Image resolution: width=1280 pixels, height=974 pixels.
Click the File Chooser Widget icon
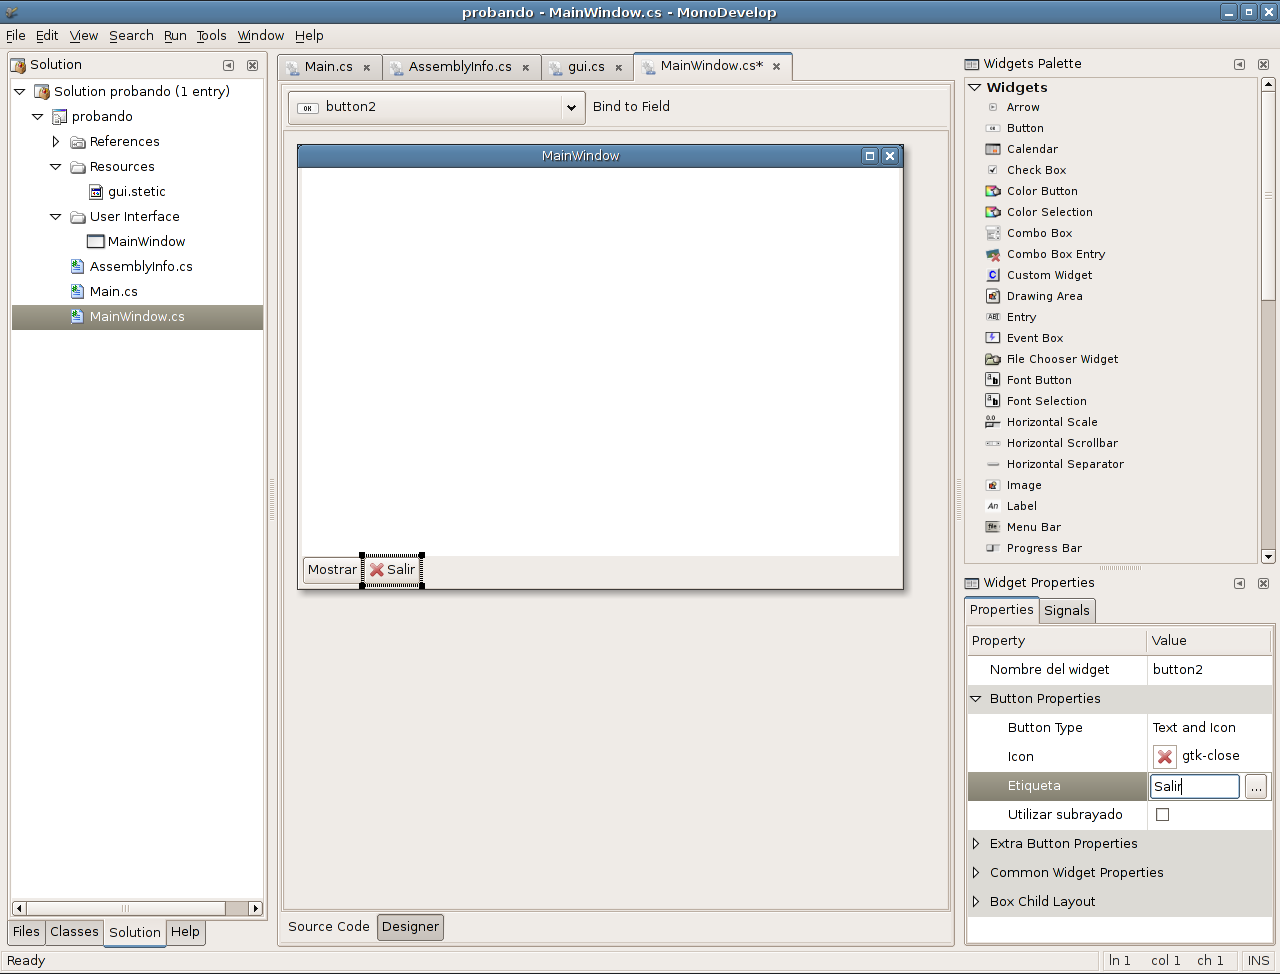coord(993,359)
